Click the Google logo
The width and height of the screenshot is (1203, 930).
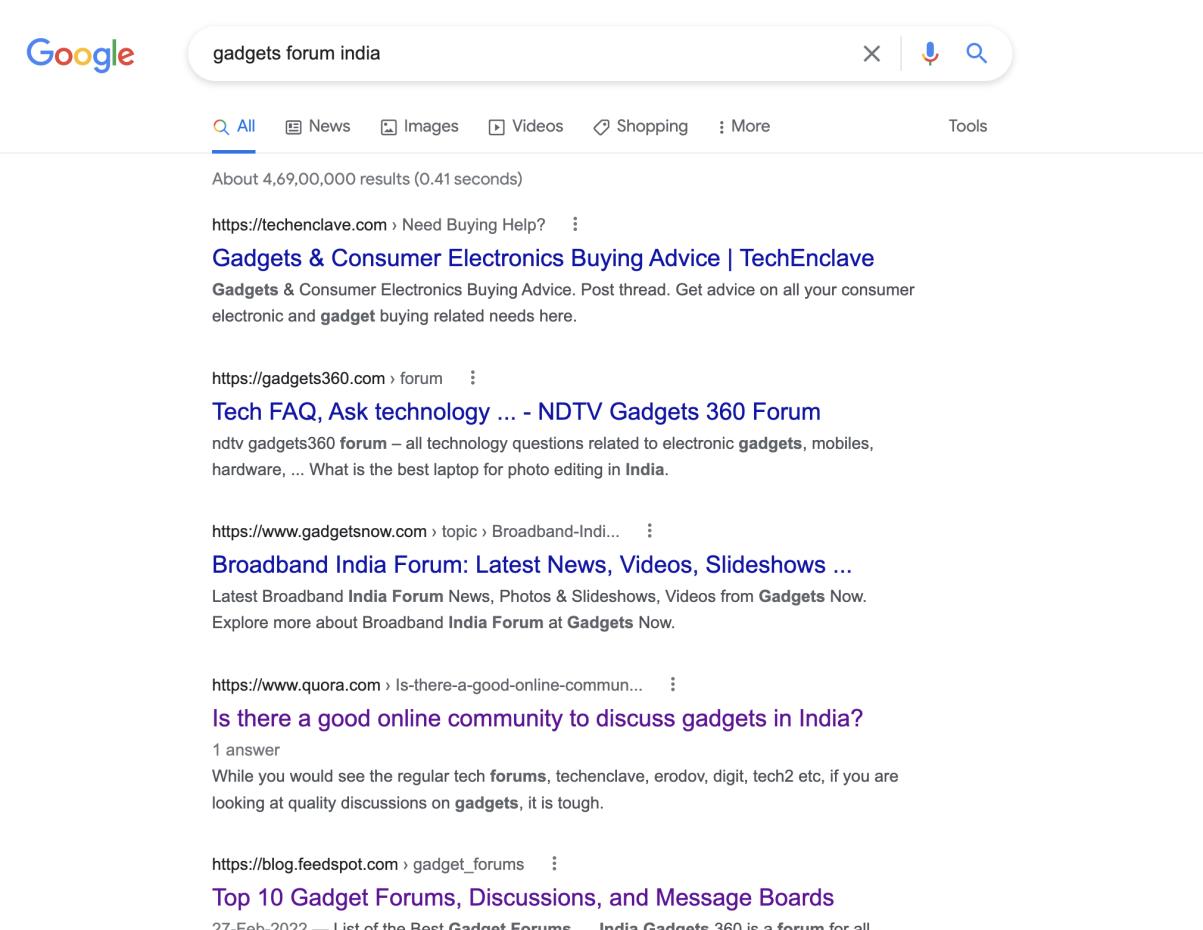tap(80, 54)
